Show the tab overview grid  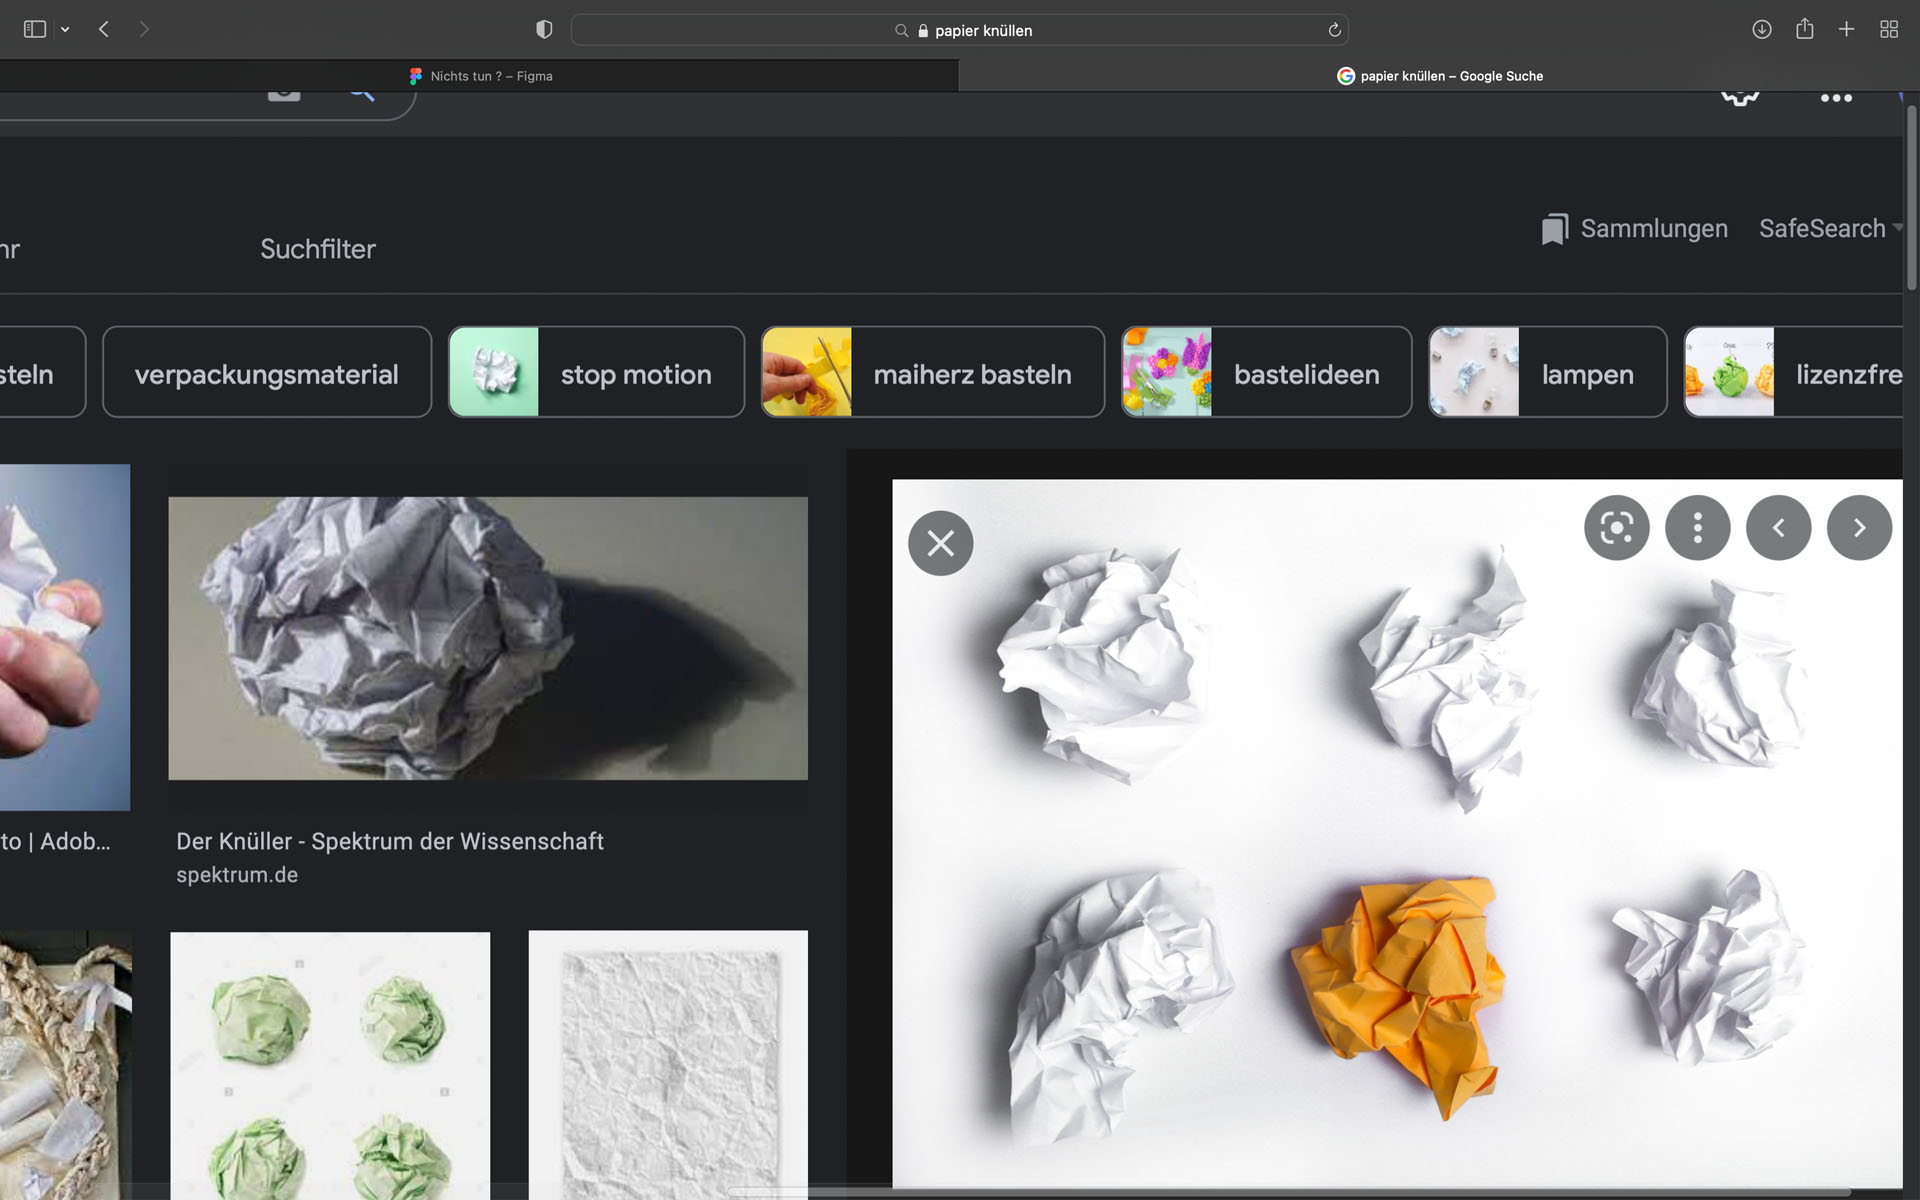coord(1889,30)
